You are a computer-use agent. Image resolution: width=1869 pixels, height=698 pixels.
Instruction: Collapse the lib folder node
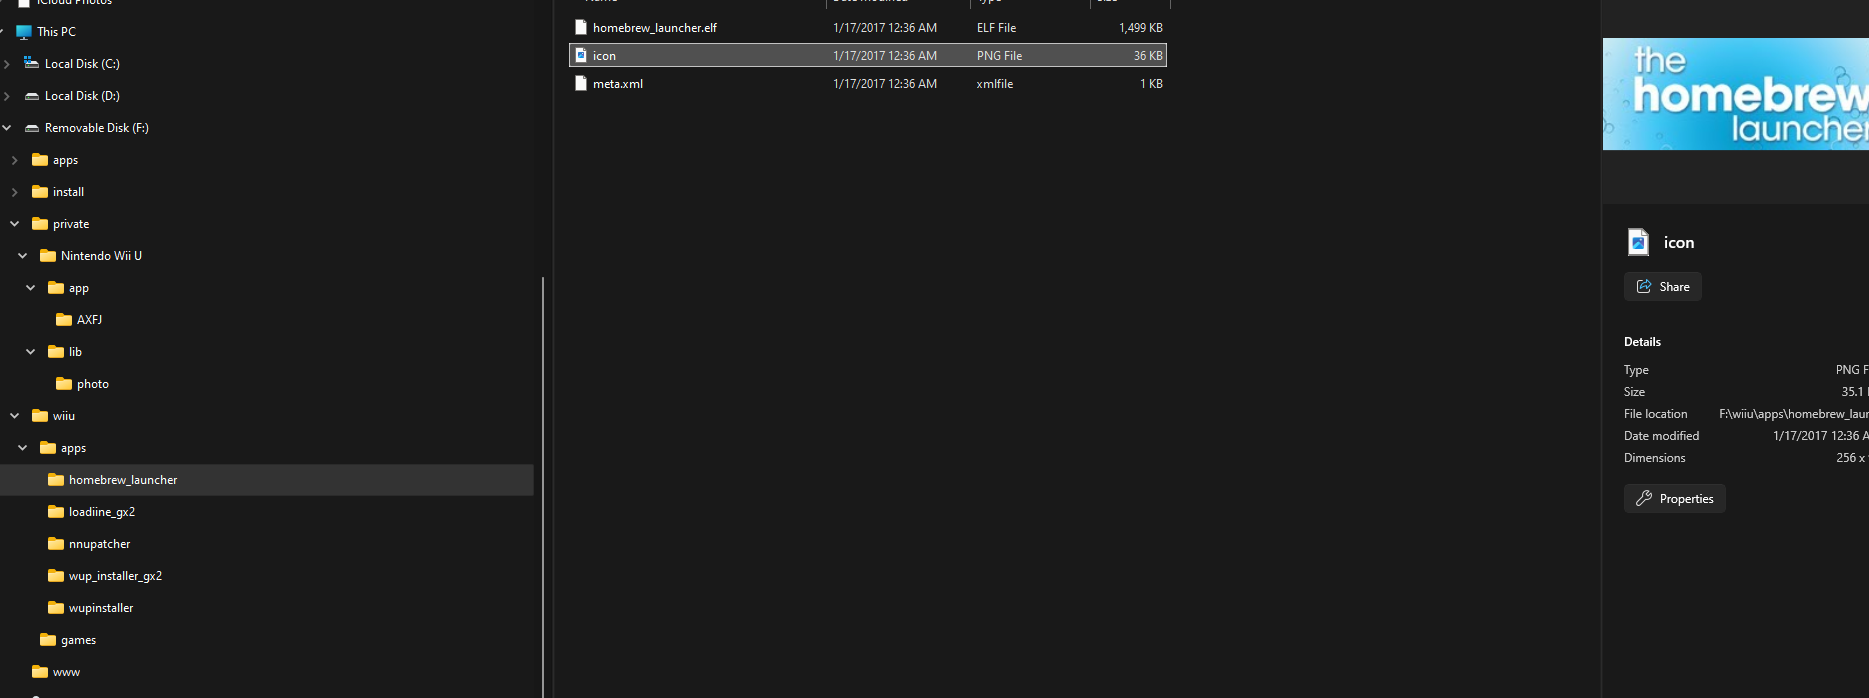point(31,352)
